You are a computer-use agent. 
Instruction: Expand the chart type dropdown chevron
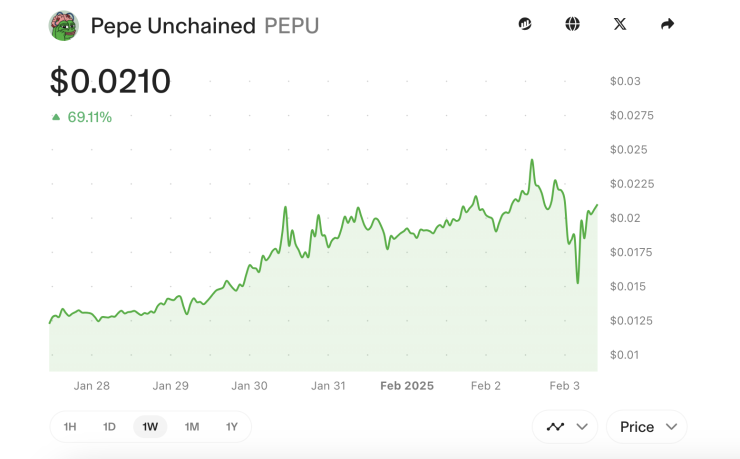(x=583, y=427)
